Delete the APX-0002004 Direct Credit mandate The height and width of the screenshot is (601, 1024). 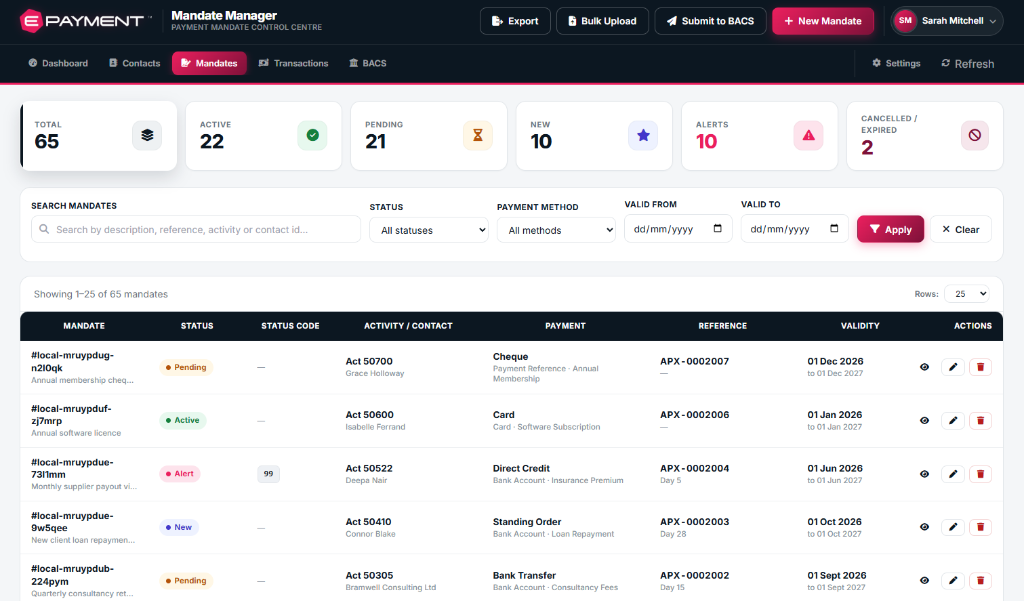pos(980,474)
